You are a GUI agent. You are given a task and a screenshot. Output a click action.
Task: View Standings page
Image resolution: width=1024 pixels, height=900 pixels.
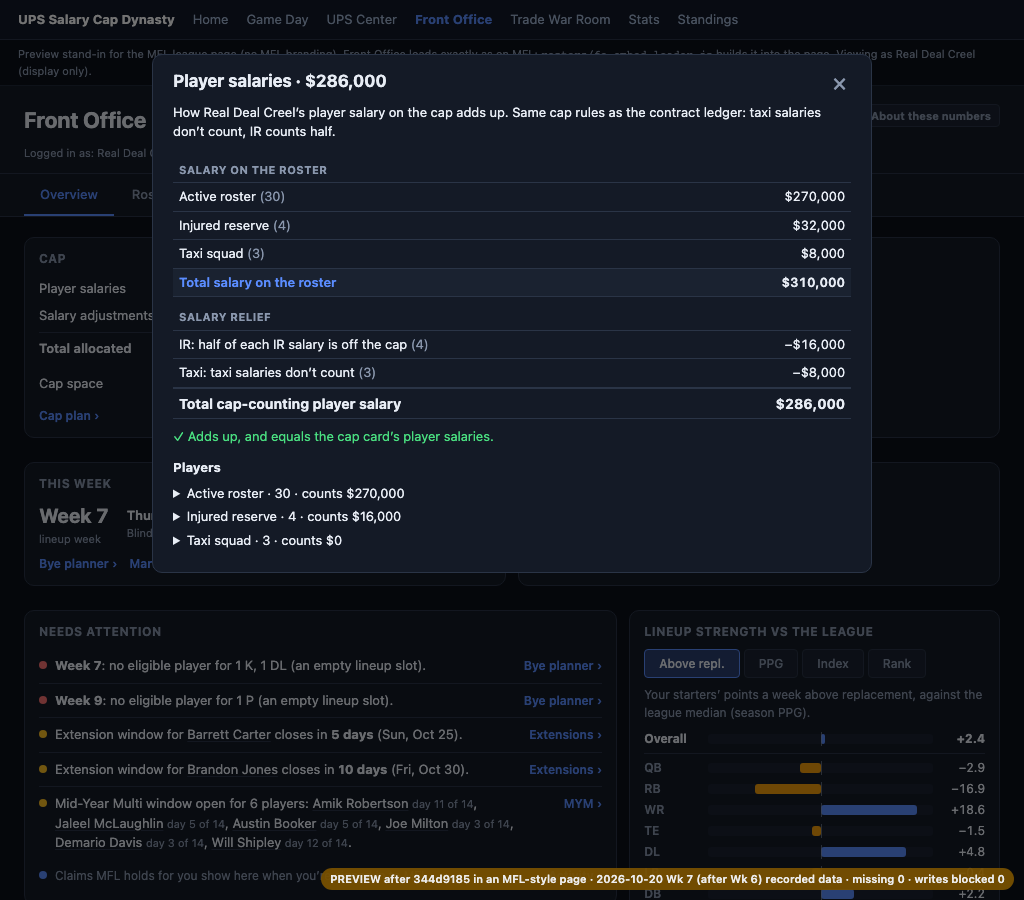coord(707,20)
